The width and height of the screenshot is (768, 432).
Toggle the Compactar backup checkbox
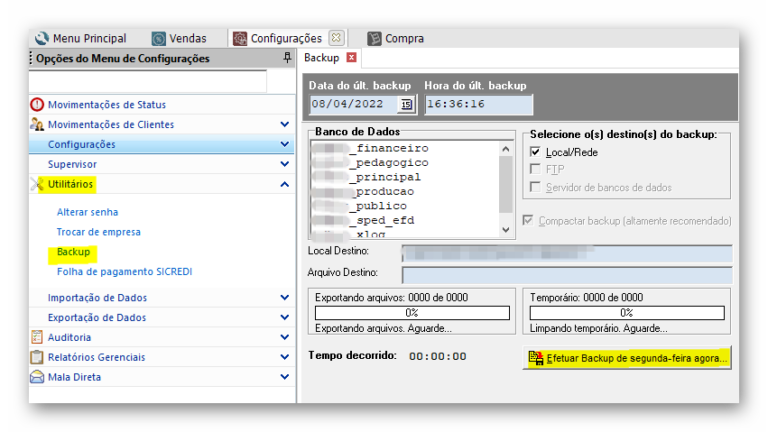(528, 220)
